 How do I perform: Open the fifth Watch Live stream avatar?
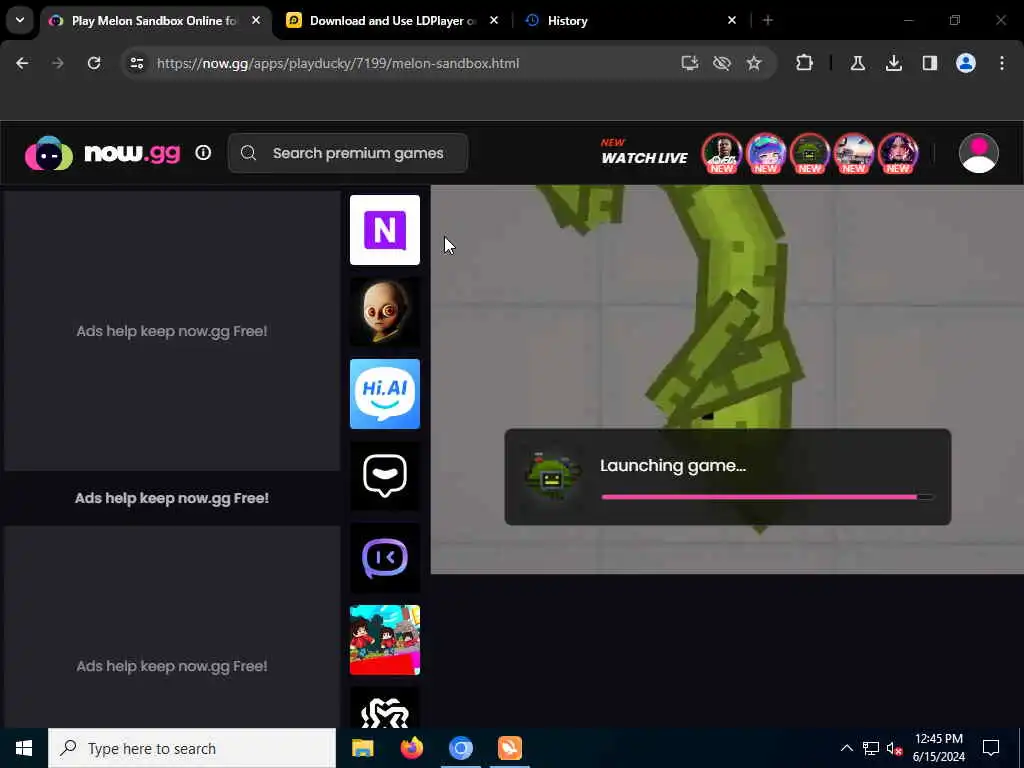click(x=898, y=153)
